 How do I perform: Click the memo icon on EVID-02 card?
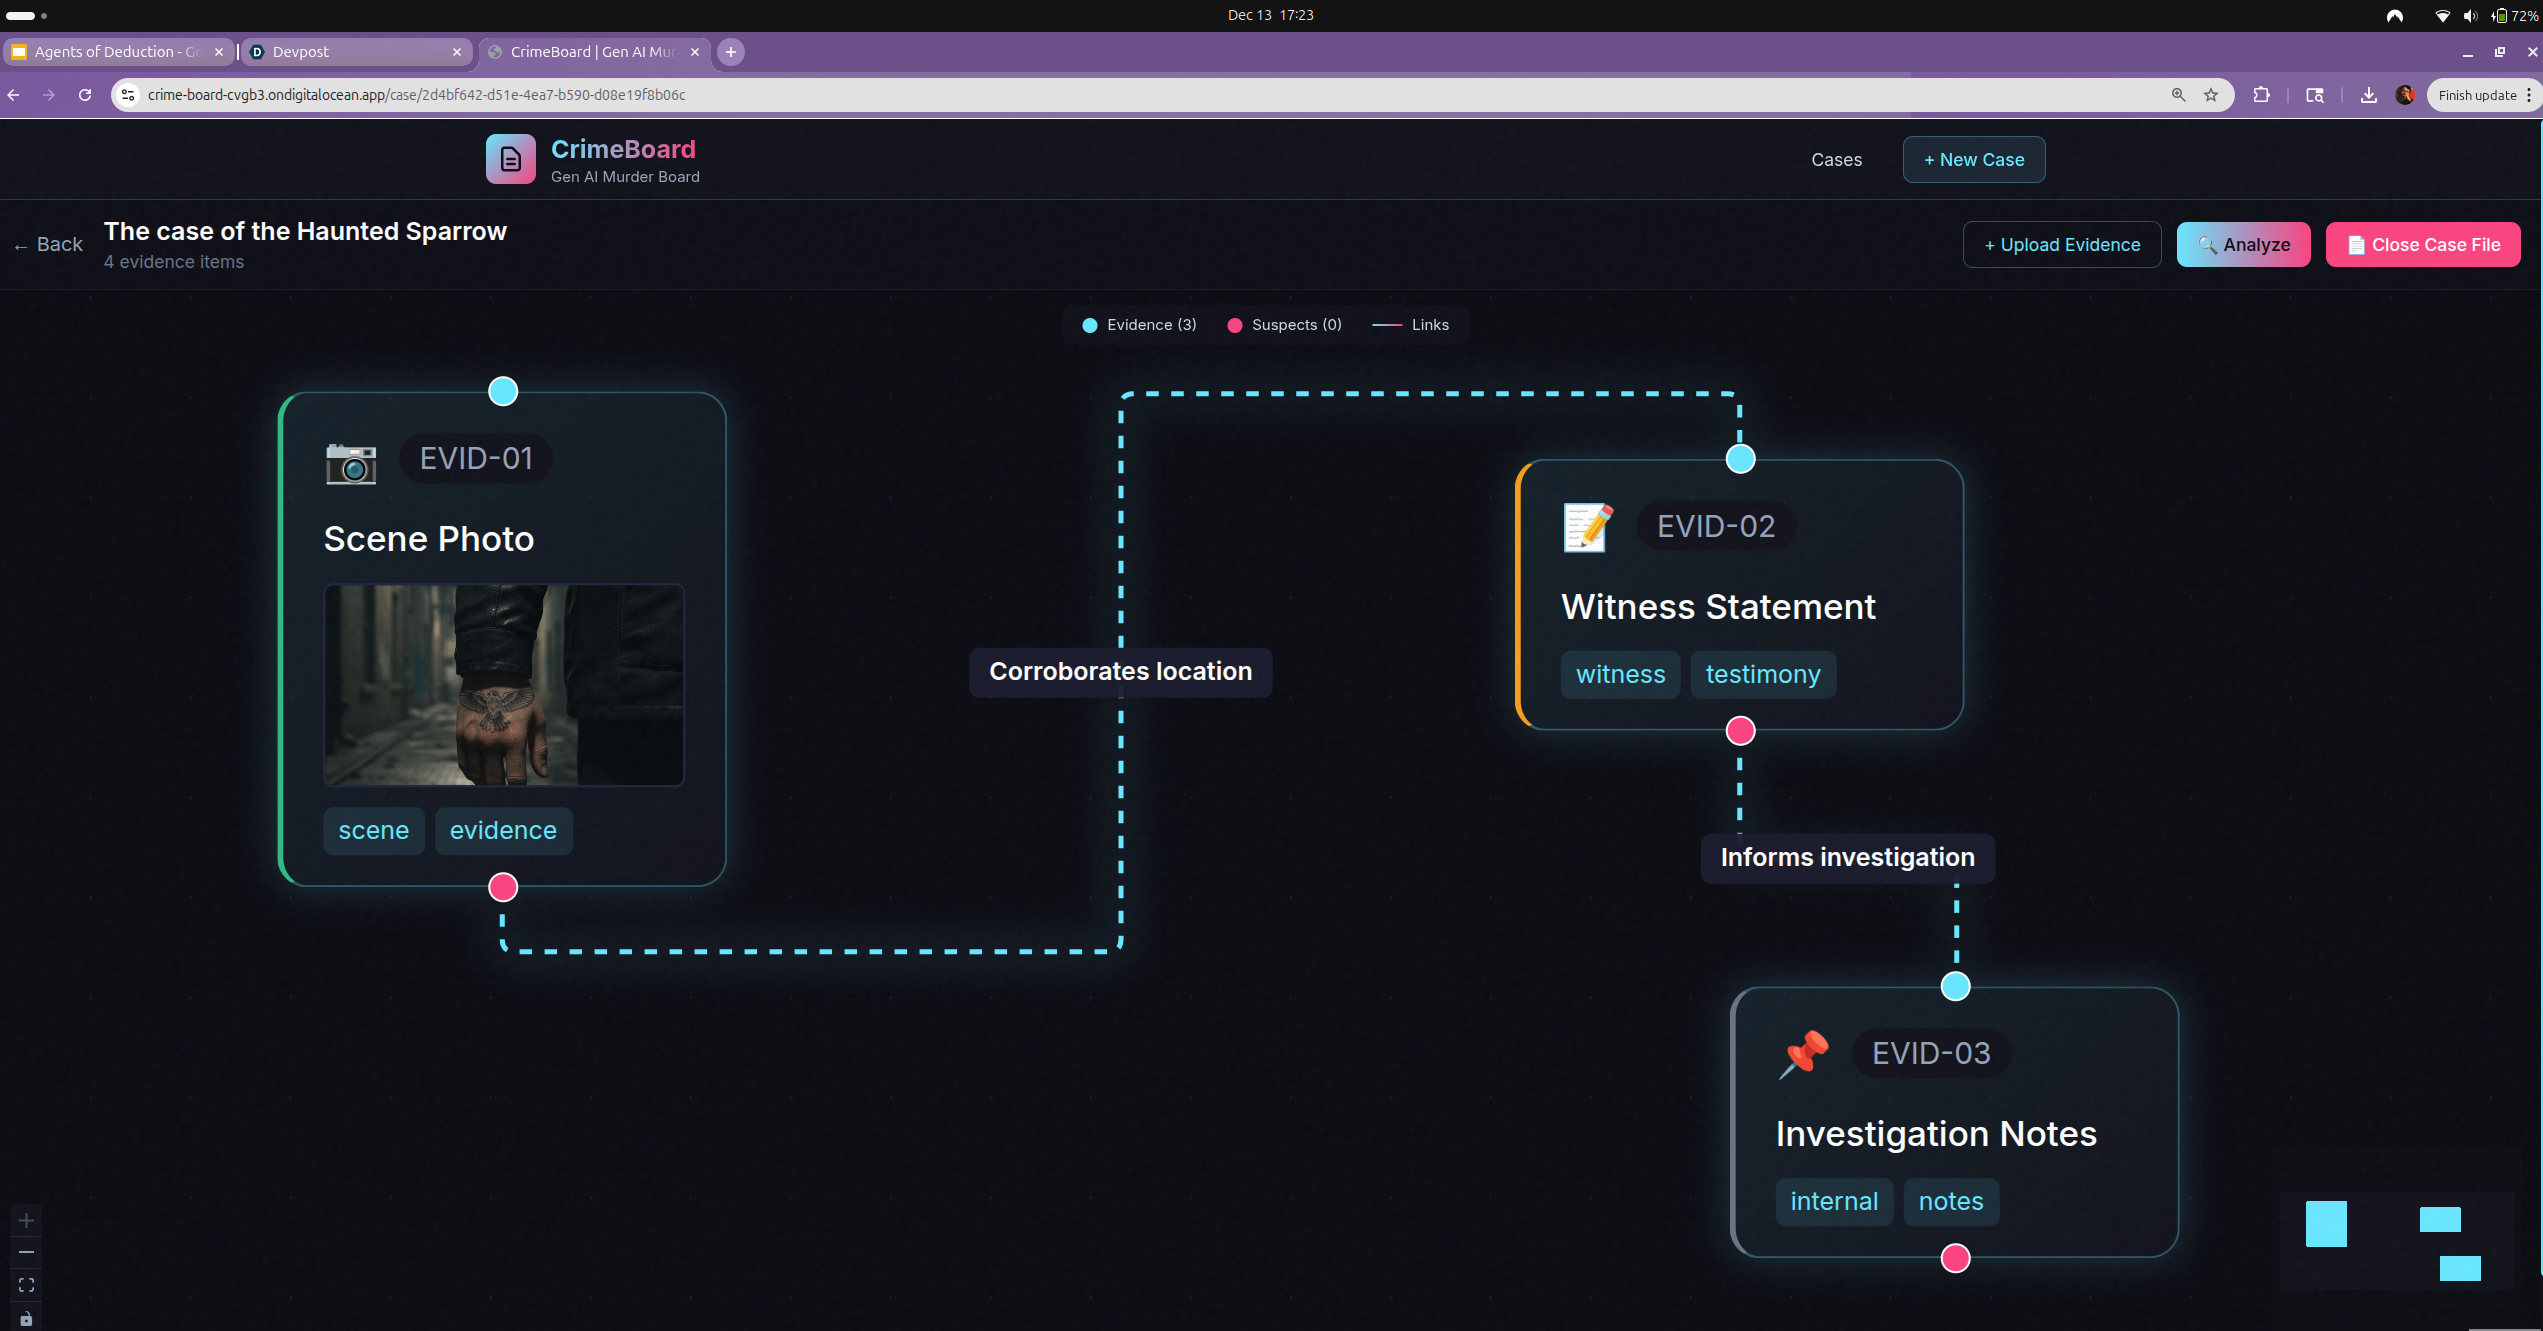1587,528
